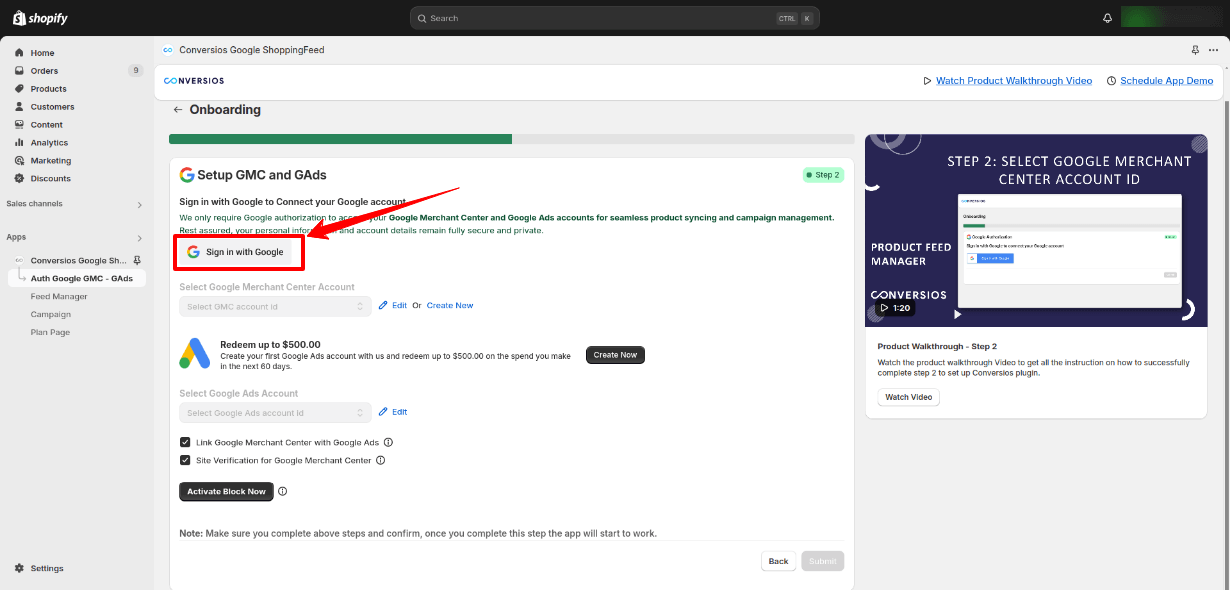Click the pin icon beside Conversios app in sidebar
Screen dimensions: 1230x590
click(137, 260)
